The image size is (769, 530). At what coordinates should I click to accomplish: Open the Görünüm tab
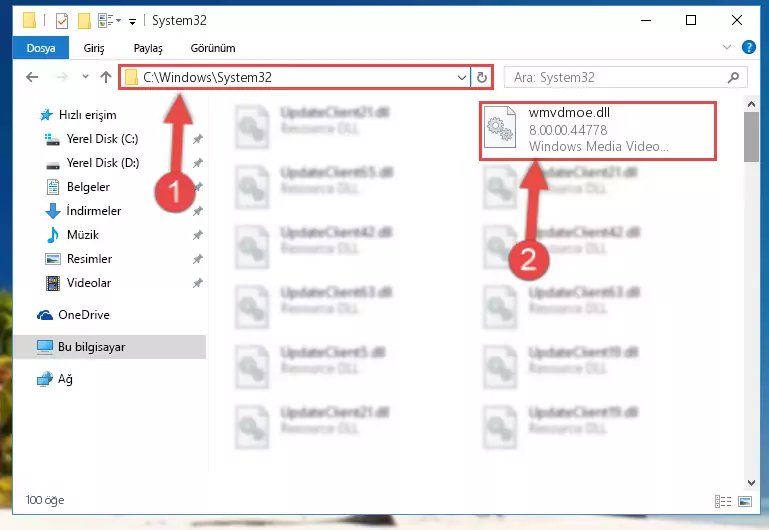click(x=213, y=48)
